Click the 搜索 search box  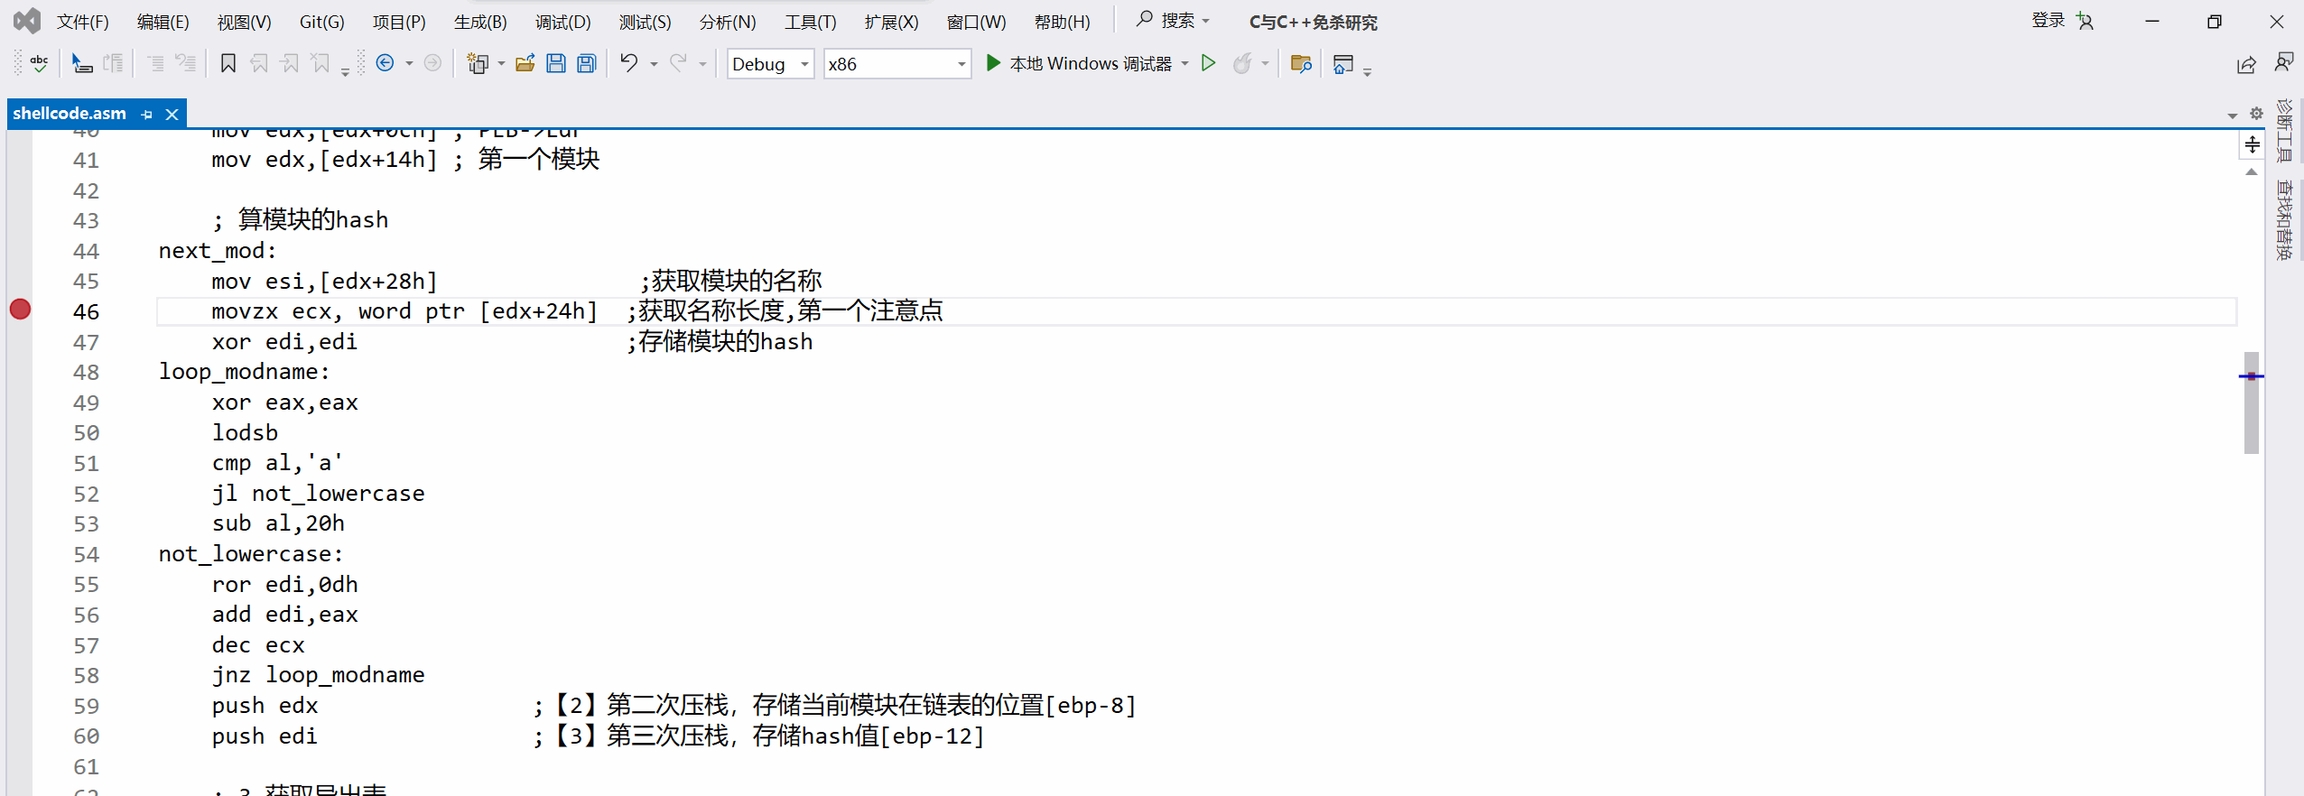1174,20
